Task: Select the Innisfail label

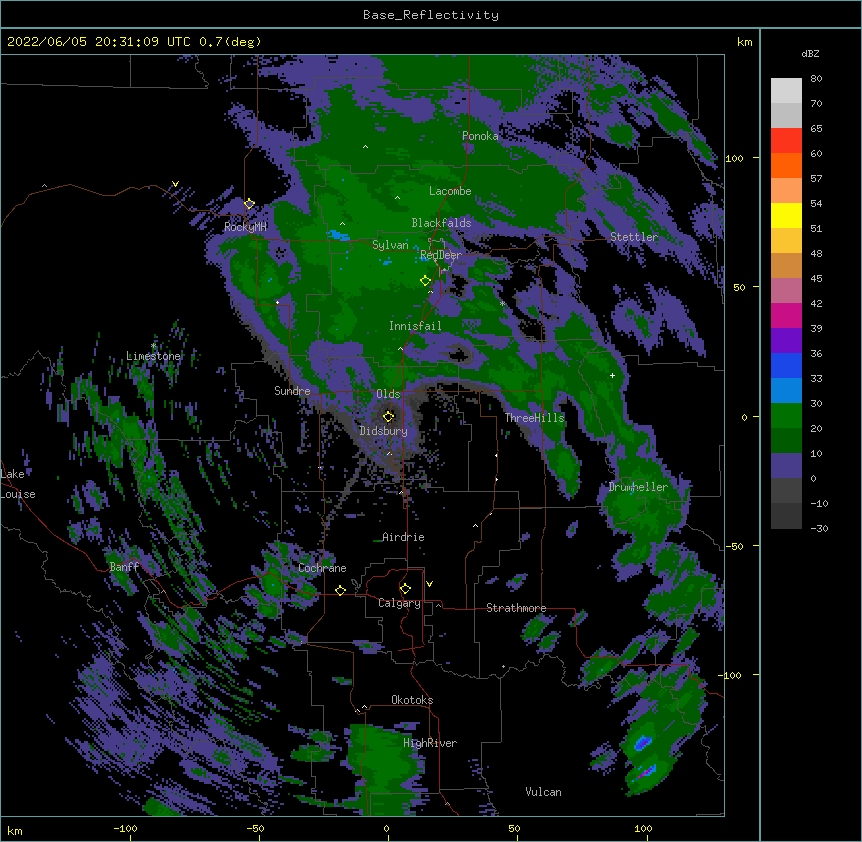Action: pos(415,326)
